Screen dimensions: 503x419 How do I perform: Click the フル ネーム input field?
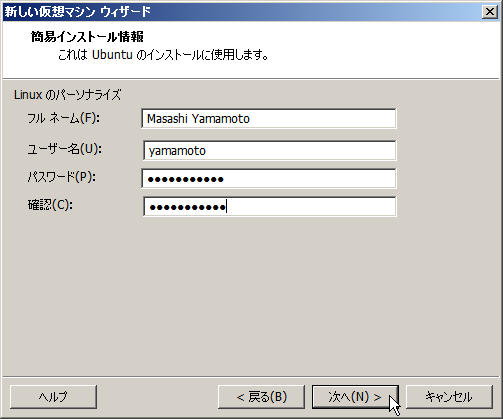point(269,118)
